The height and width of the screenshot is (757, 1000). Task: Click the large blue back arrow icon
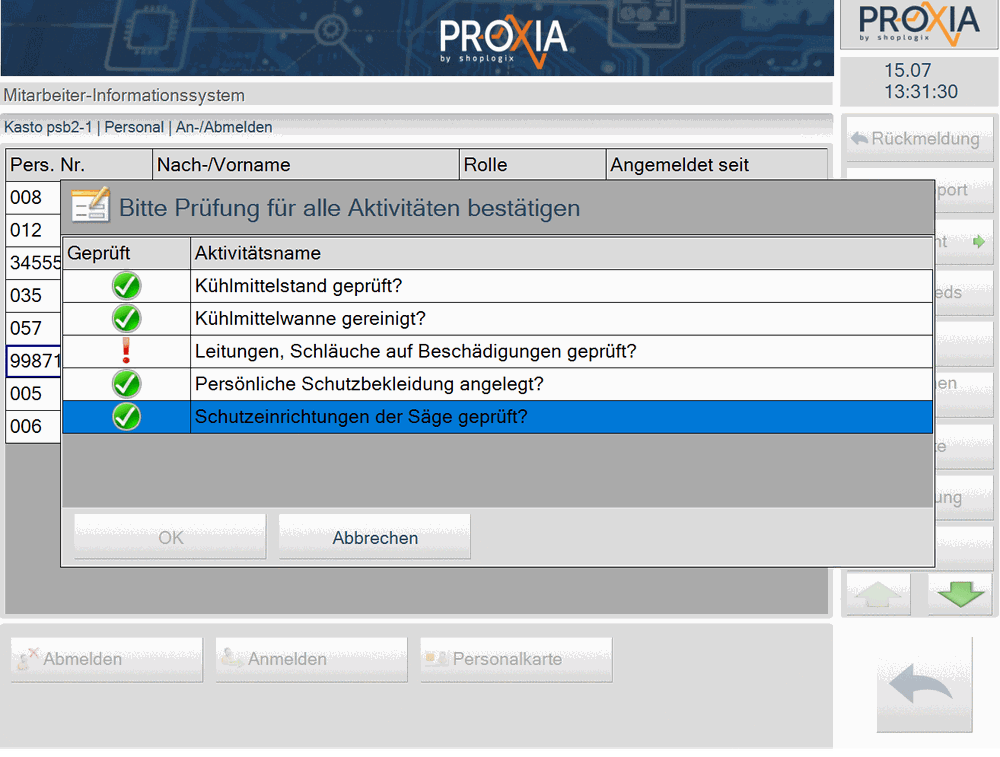pos(921,684)
